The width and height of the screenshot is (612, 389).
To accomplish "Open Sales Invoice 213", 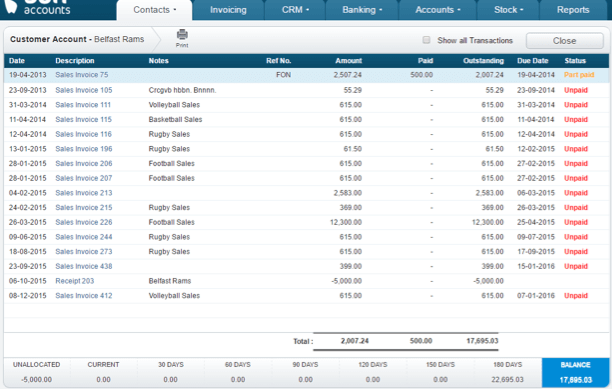I will [84, 193].
